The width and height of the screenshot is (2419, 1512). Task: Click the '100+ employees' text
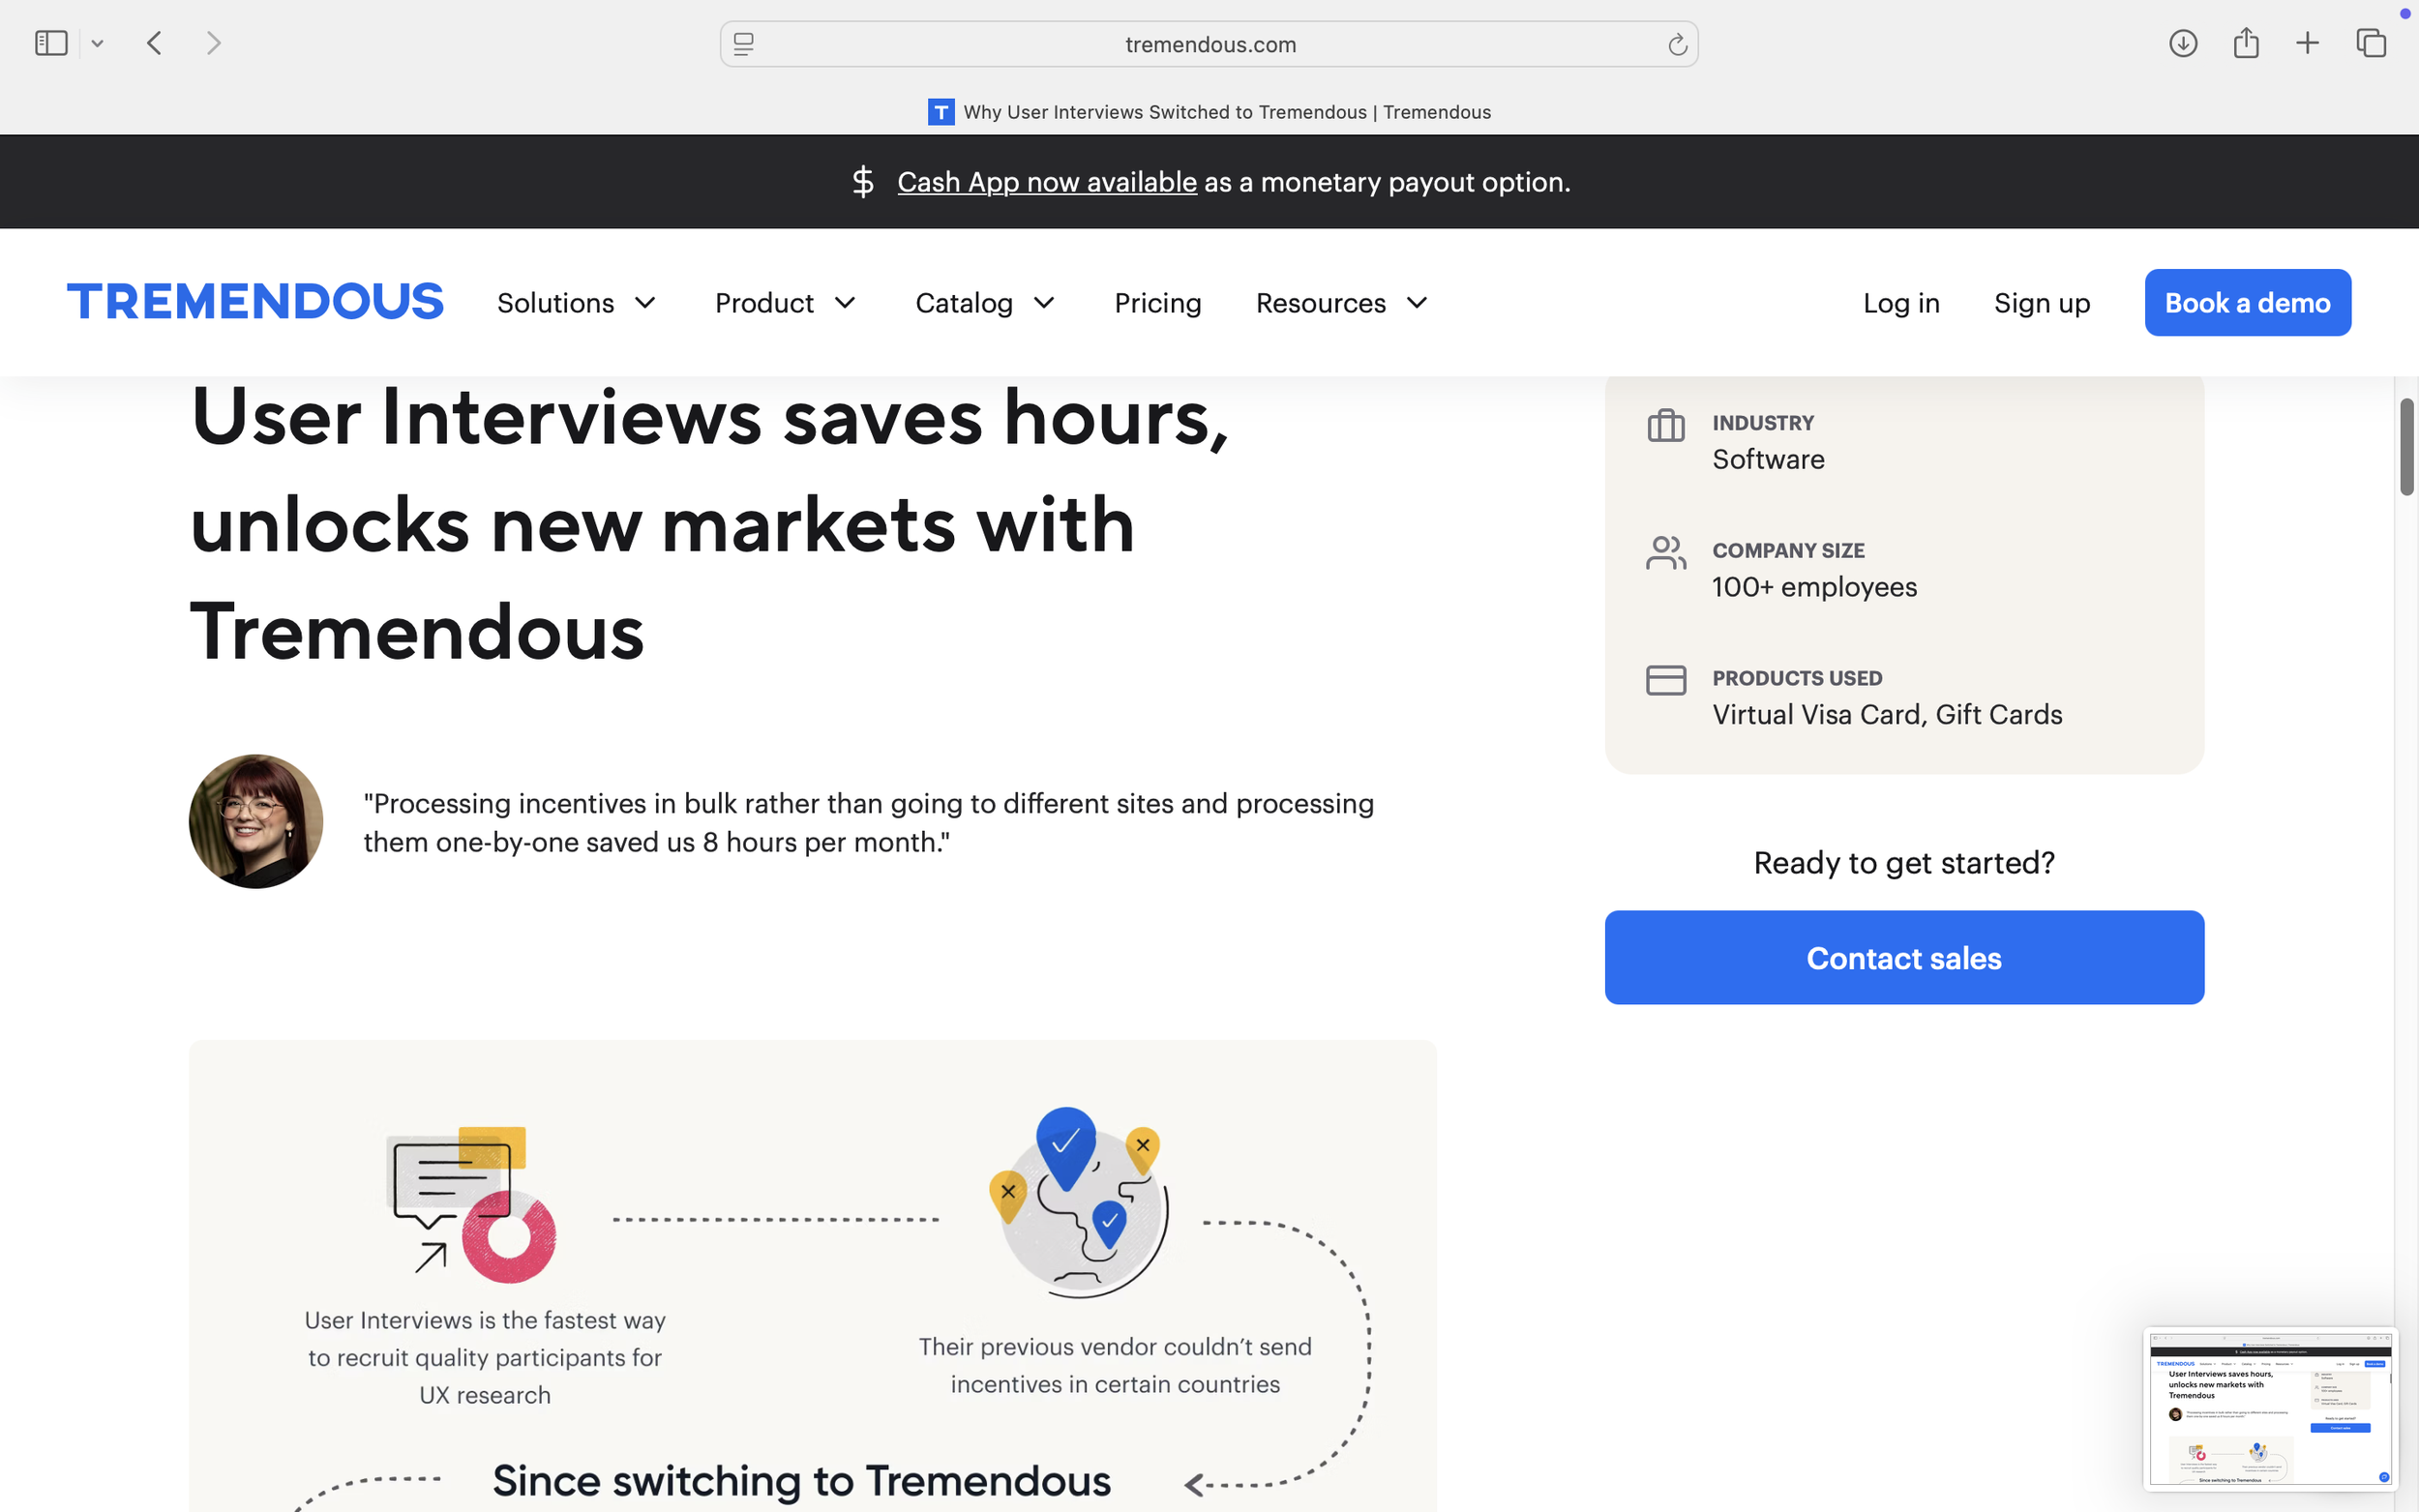pos(1814,587)
